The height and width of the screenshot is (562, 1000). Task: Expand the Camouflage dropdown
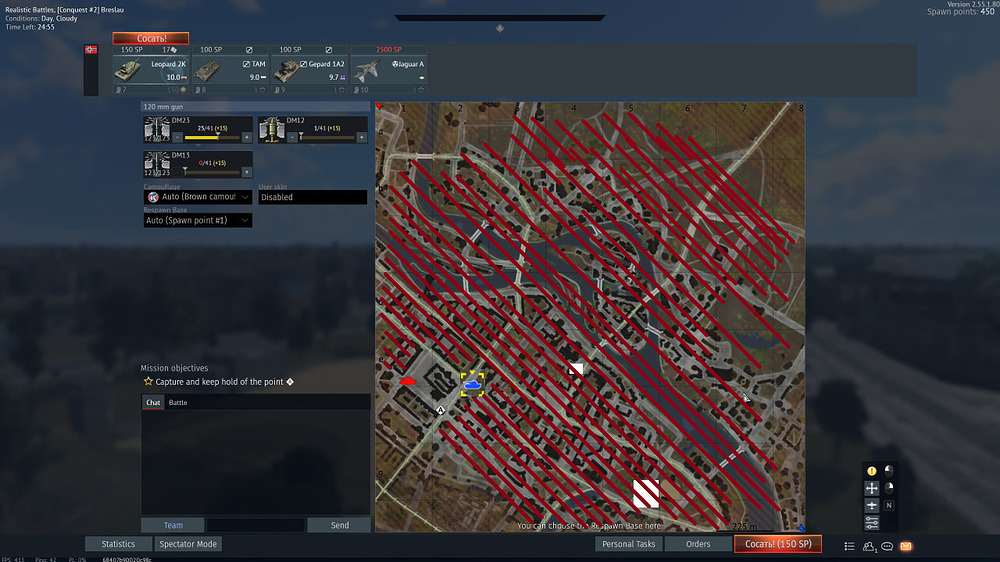(x=198, y=197)
